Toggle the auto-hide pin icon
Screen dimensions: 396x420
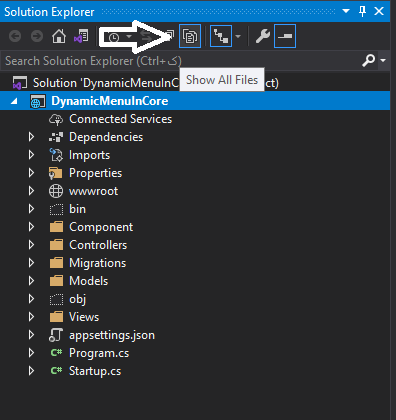[x=363, y=11]
